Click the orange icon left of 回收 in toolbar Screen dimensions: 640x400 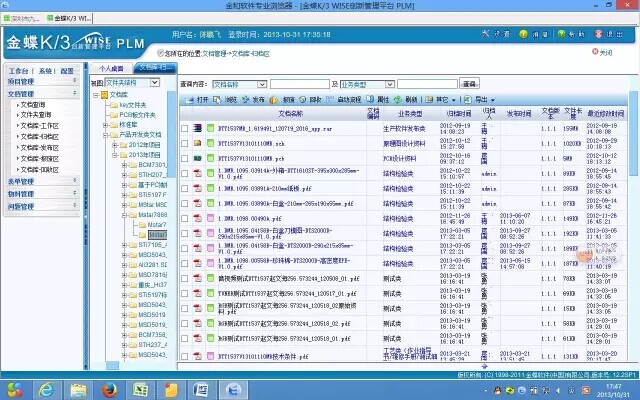tap(274, 100)
